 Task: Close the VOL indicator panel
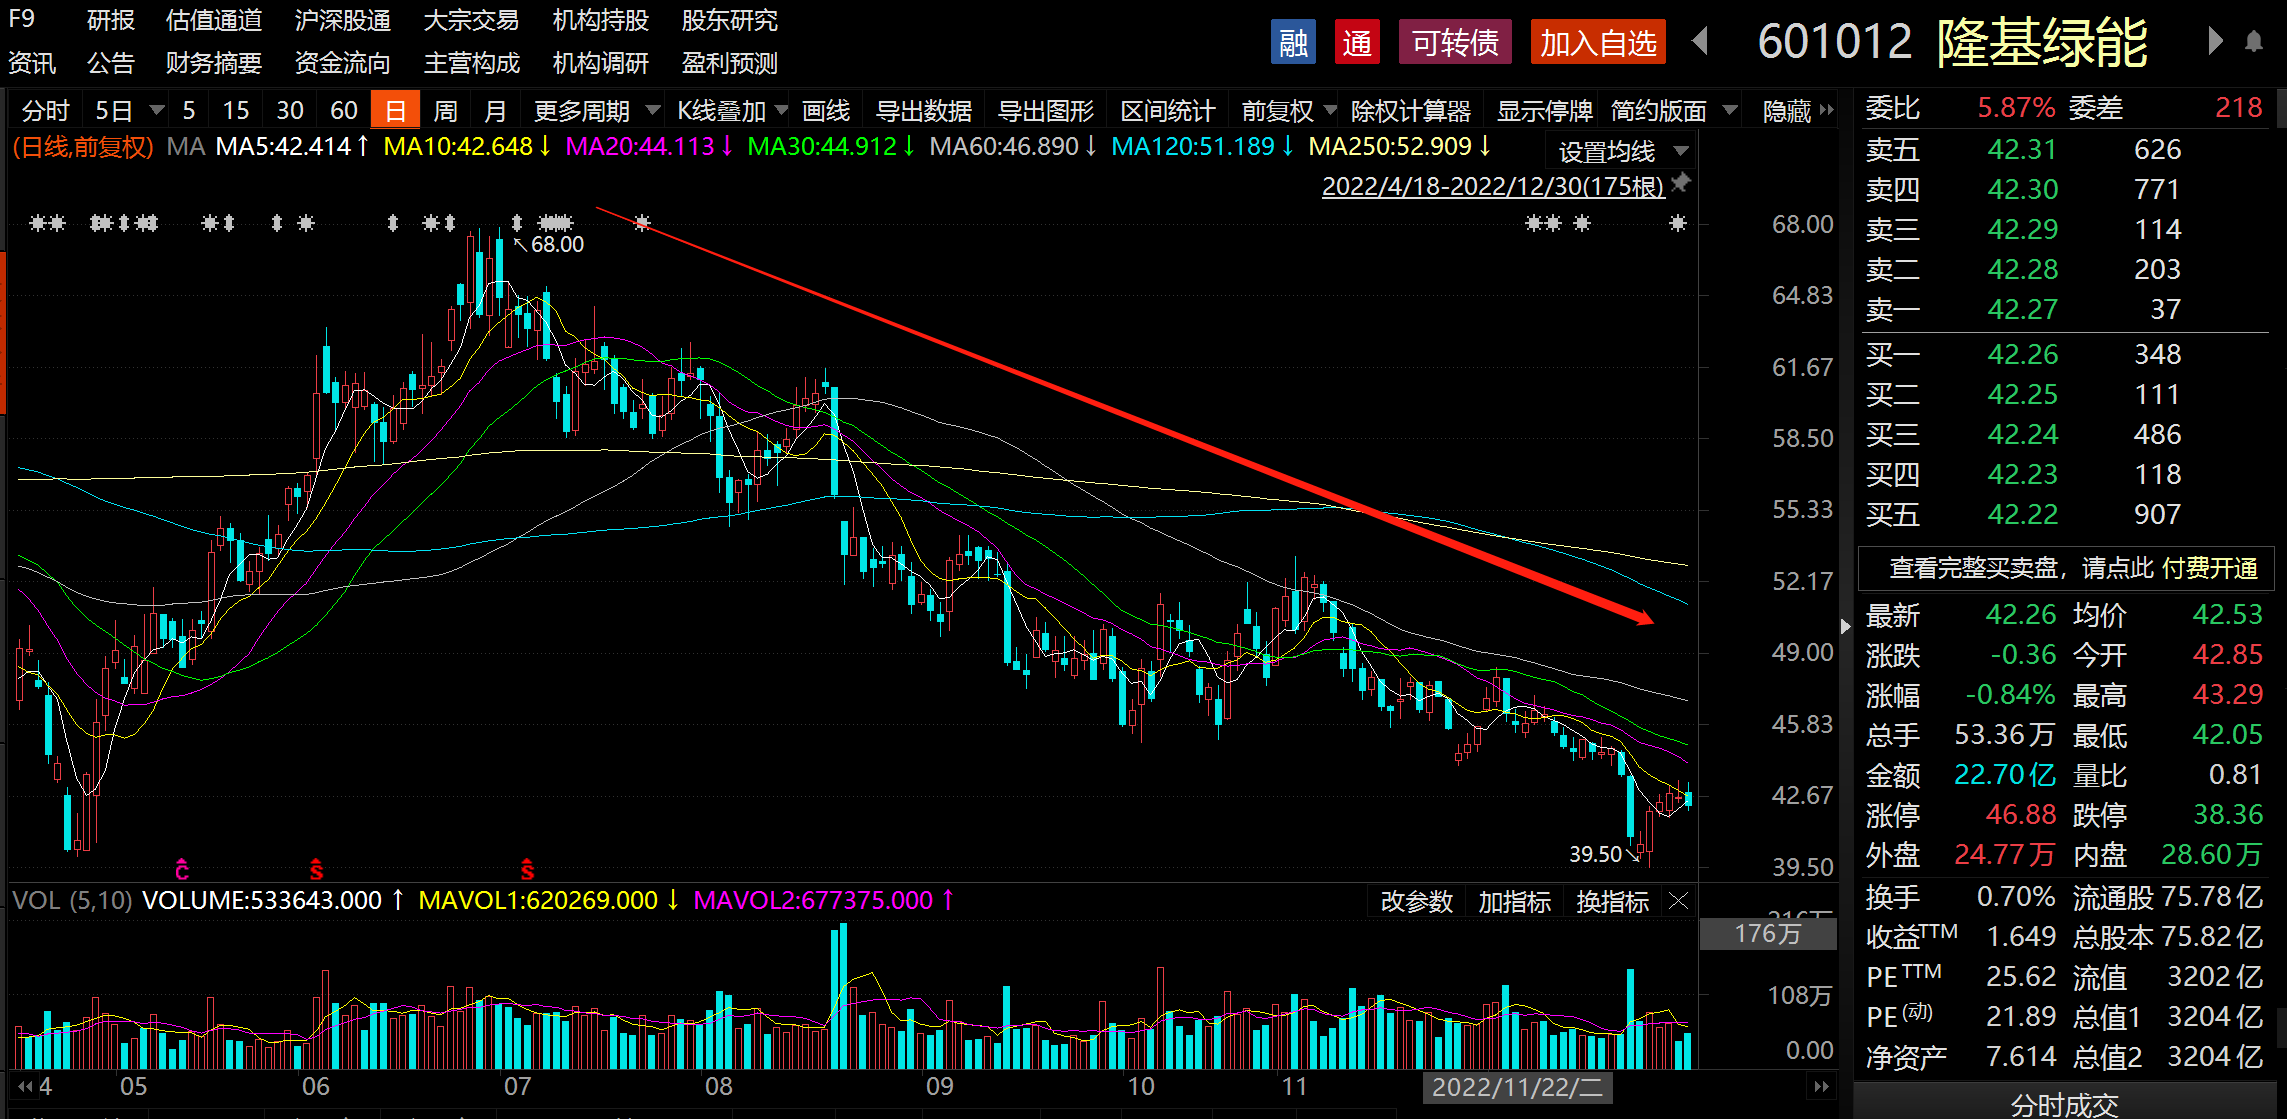1678,901
